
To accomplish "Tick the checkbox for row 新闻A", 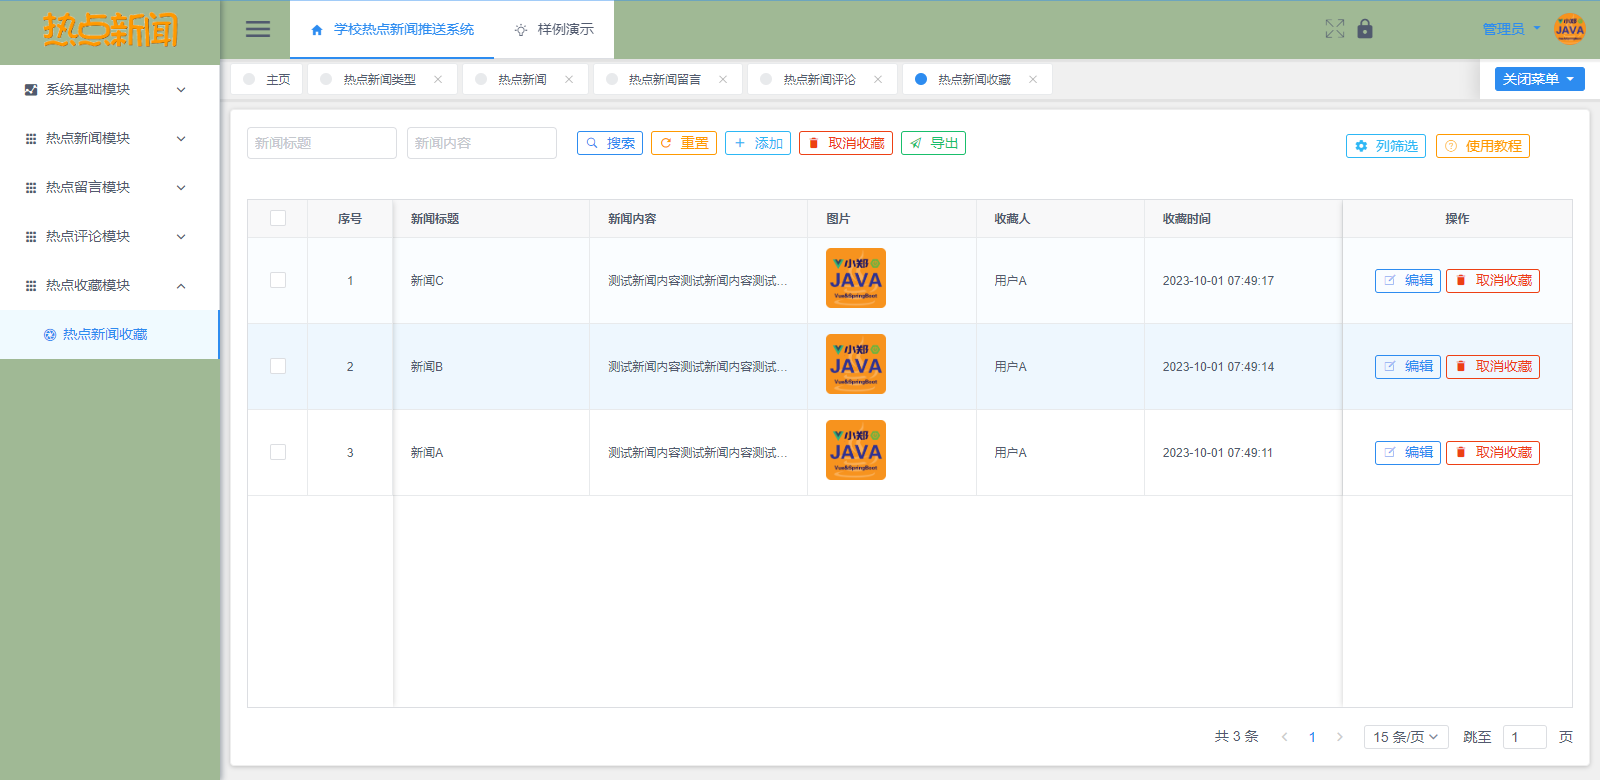I will [x=278, y=452].
